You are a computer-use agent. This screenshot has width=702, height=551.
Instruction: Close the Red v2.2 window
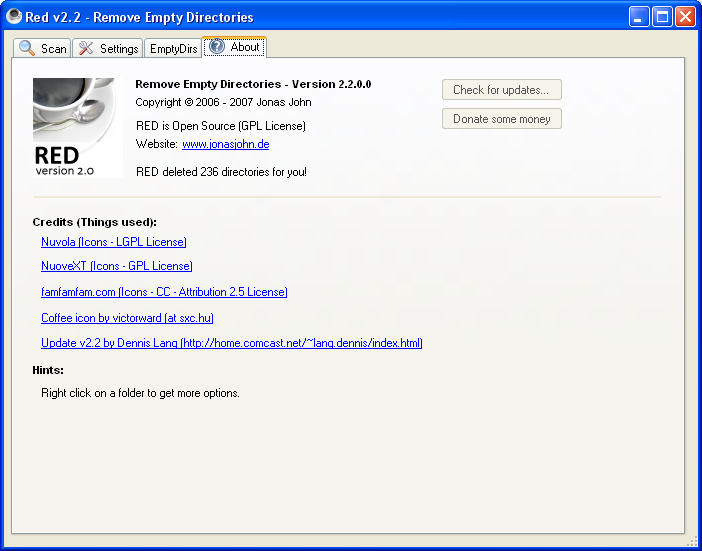(685, 17)
